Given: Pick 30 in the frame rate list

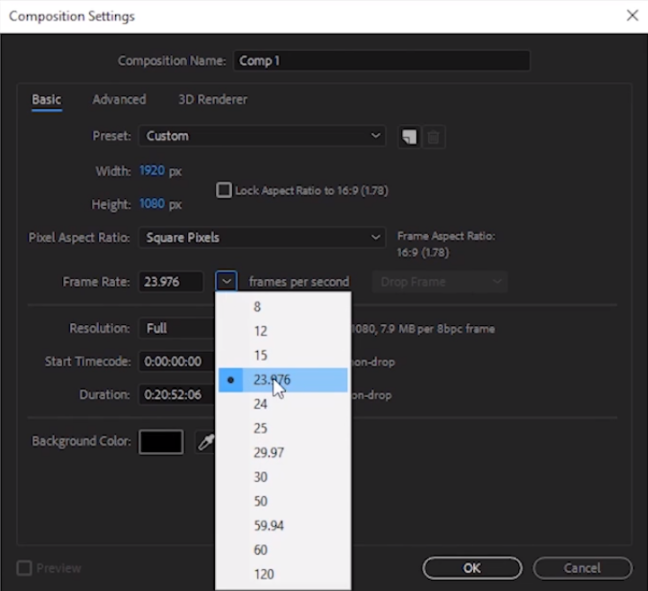Looking at the screenshot, I should click(283, 477).
